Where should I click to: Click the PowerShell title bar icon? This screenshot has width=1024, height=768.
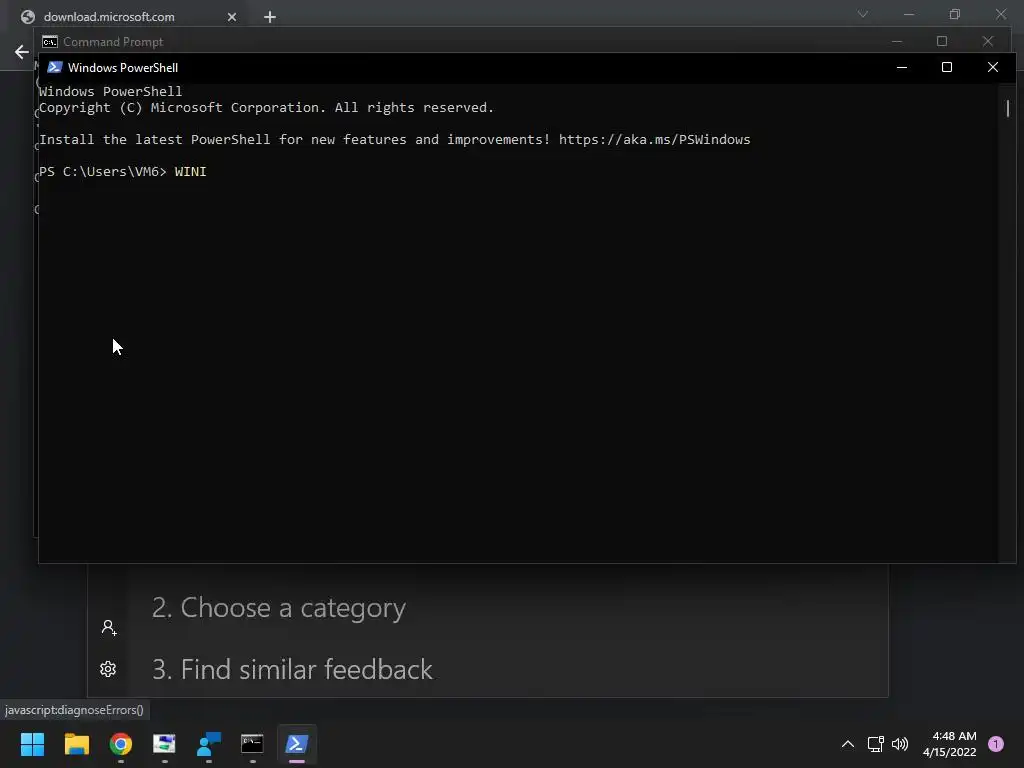(55, 67)
